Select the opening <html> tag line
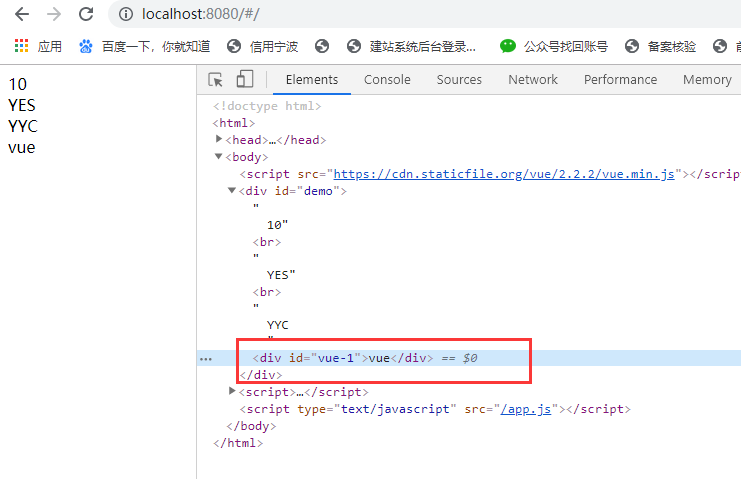The image size is (741, 479). point(233,123)
